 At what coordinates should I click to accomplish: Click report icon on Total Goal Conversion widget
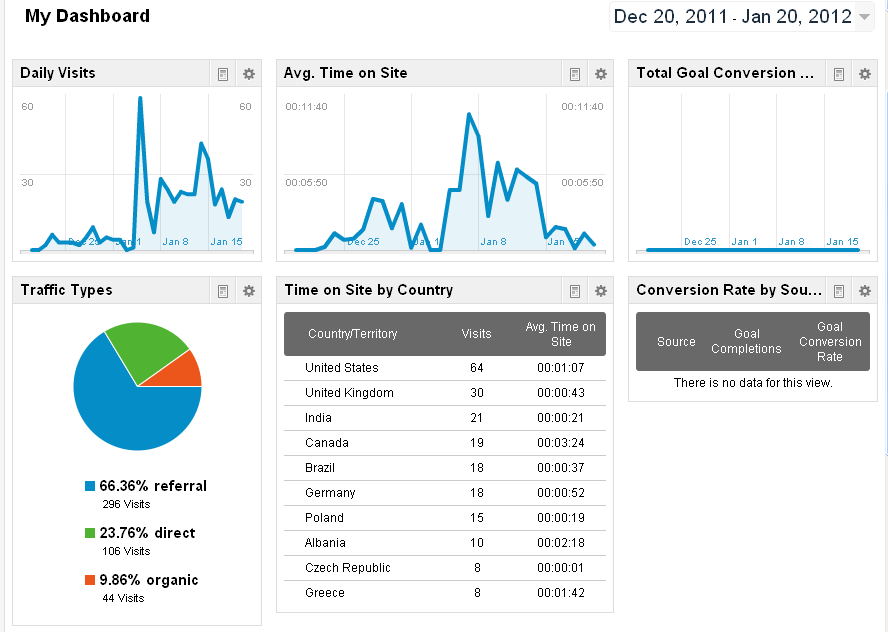[x=839, y=74]
